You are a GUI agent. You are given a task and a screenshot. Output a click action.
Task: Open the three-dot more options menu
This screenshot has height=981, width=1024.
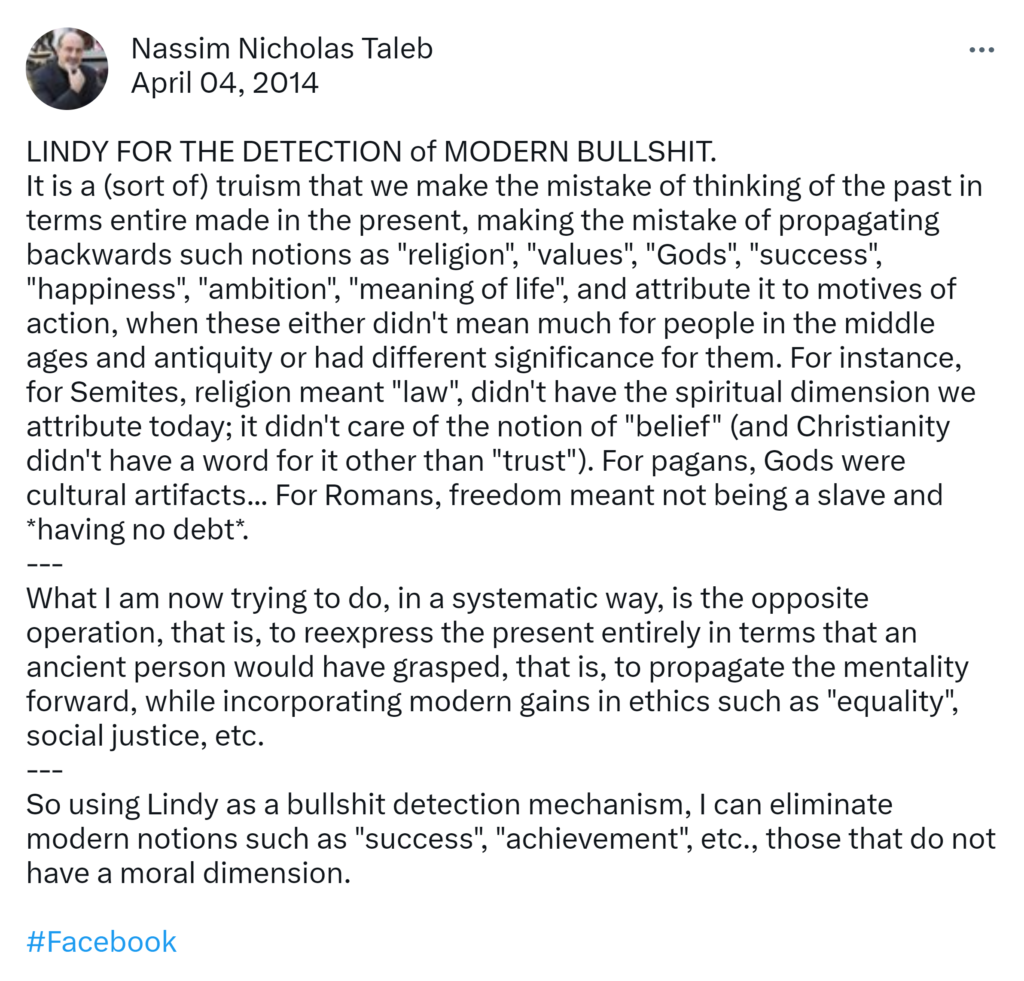click(x=982, y=50)
